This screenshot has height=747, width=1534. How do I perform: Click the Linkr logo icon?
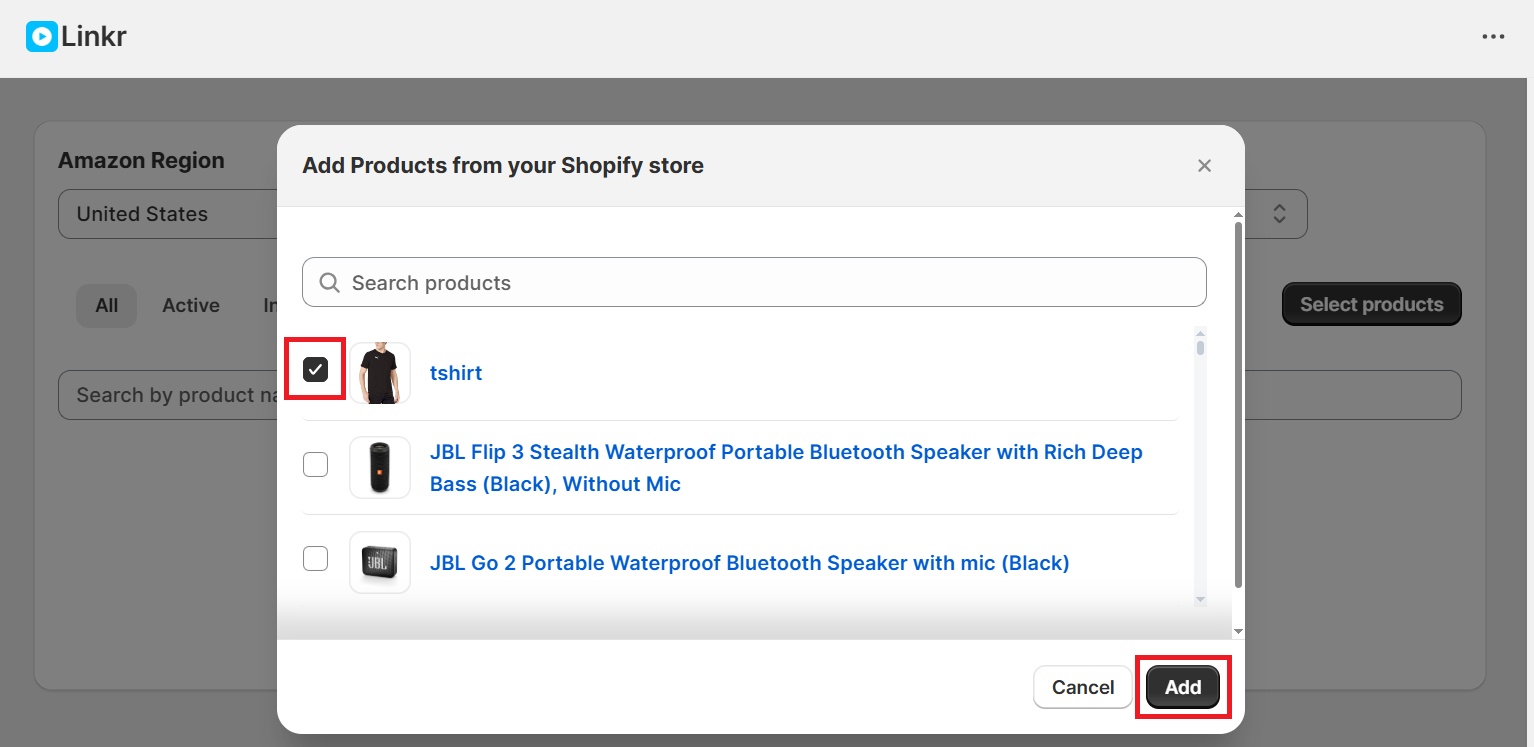click(x=42, y=37)
